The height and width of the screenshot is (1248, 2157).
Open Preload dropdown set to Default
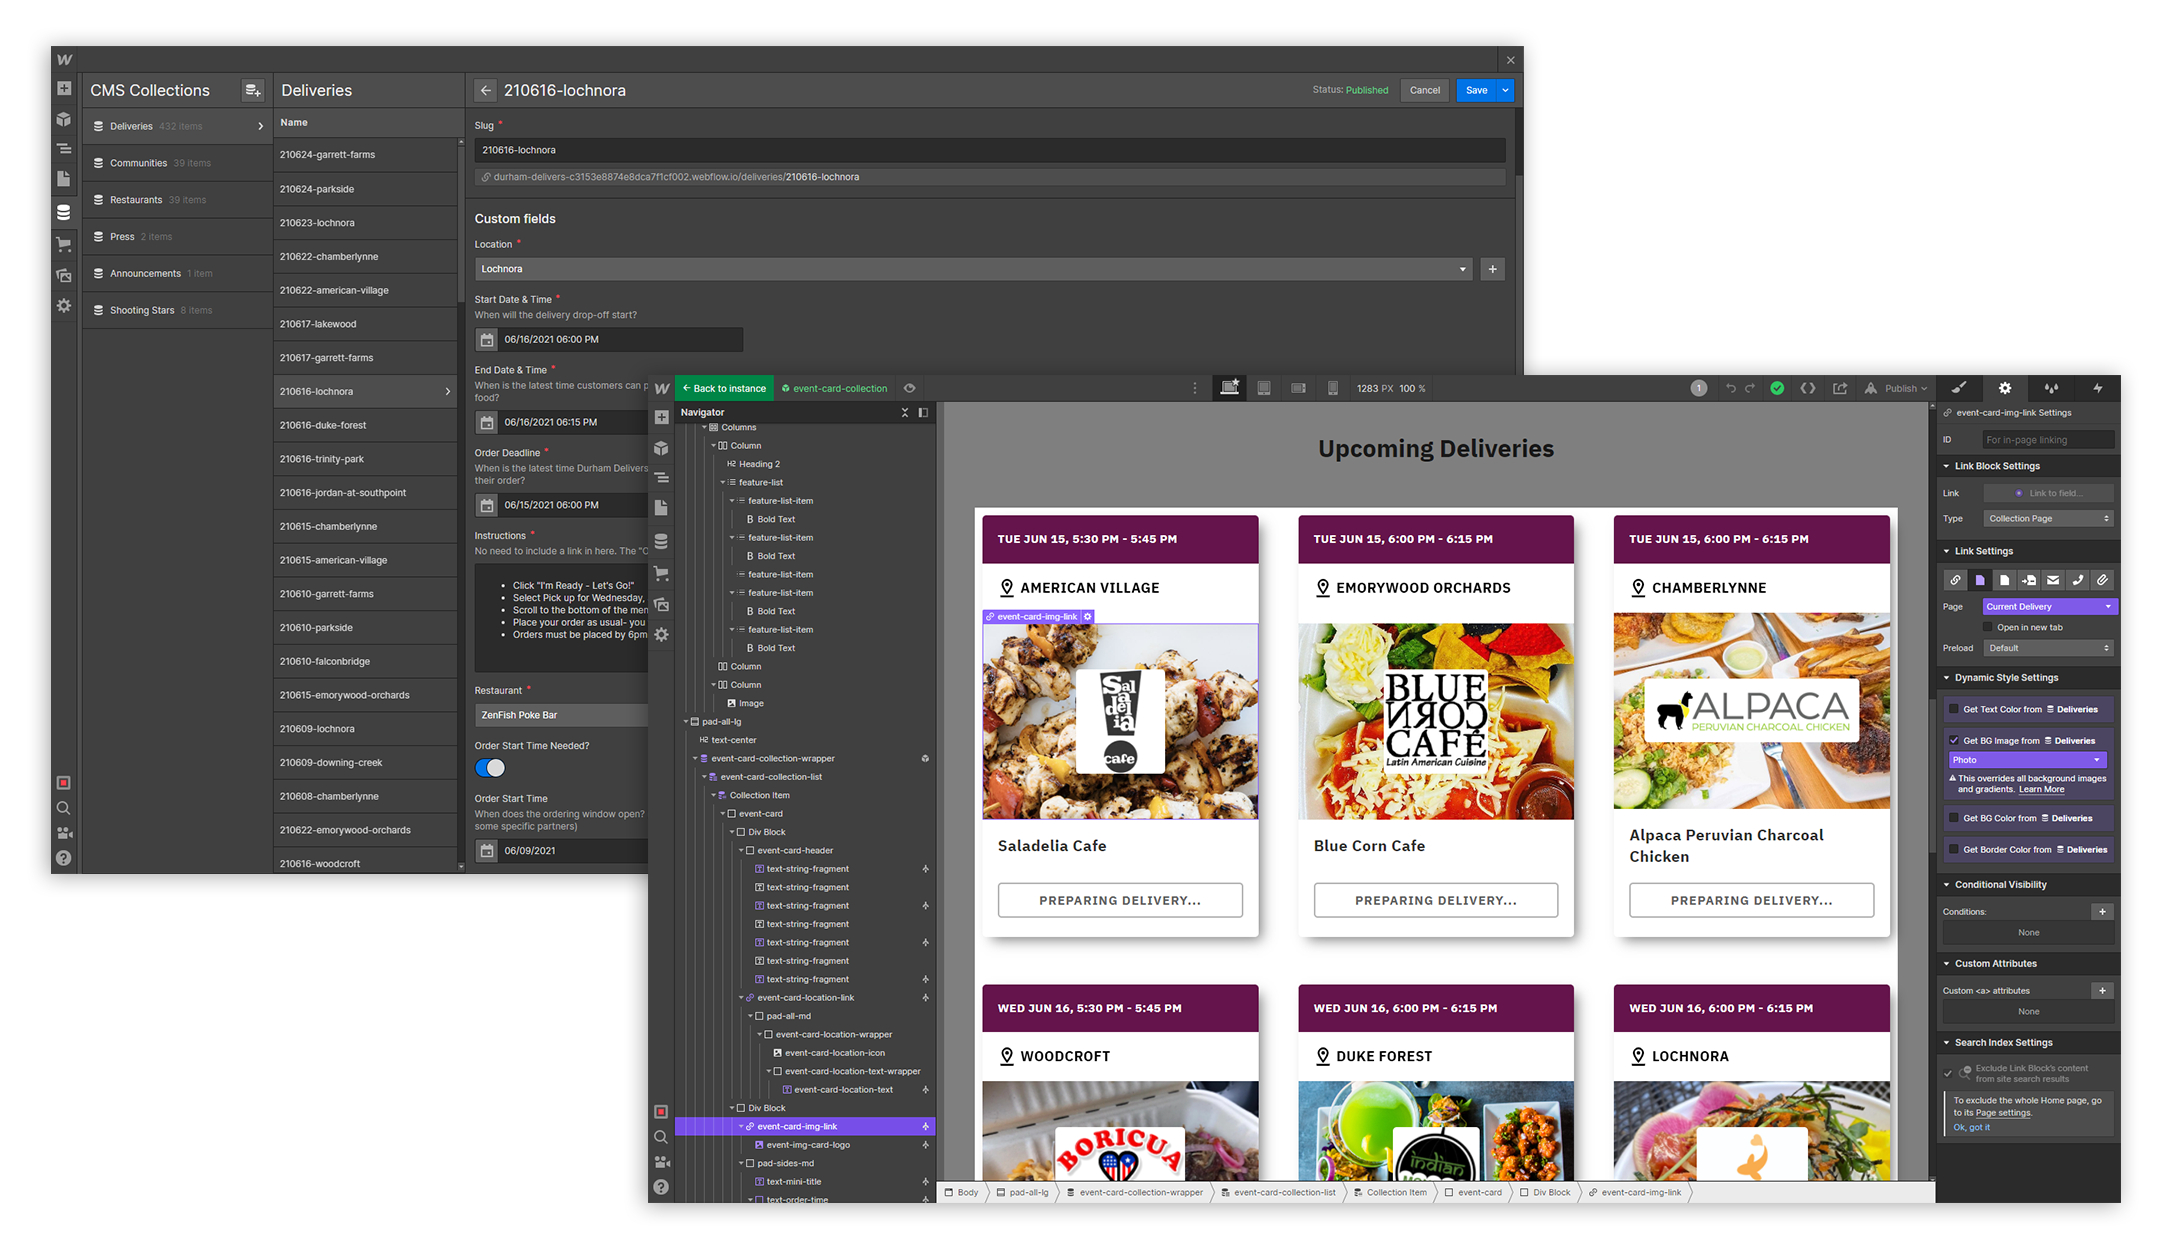pyautogui.click(x=2048, y=648)
